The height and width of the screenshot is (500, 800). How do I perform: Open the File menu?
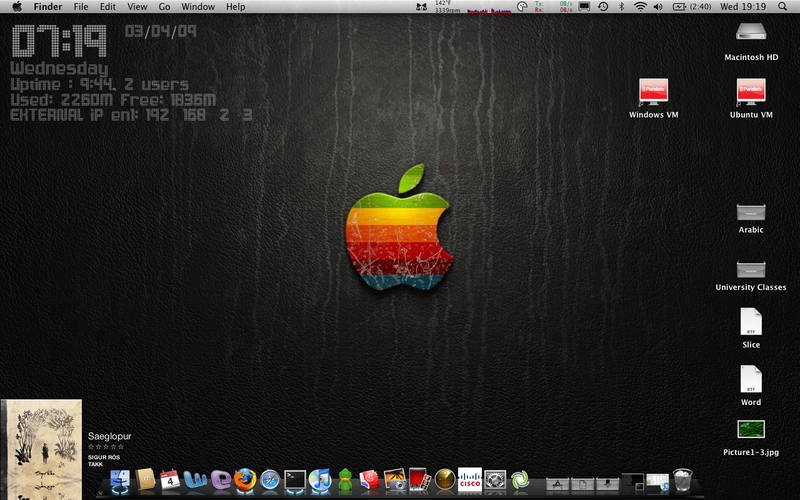tap(81, 7)
